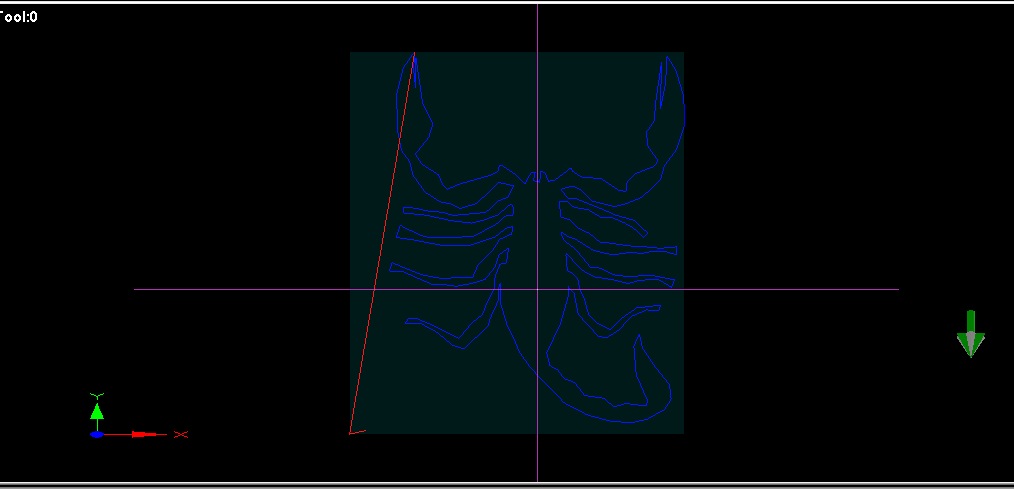The height and width of the screenshot is (489, 1014).
Task: Click the green downward tool position cone
Action: tap(970, 334)
